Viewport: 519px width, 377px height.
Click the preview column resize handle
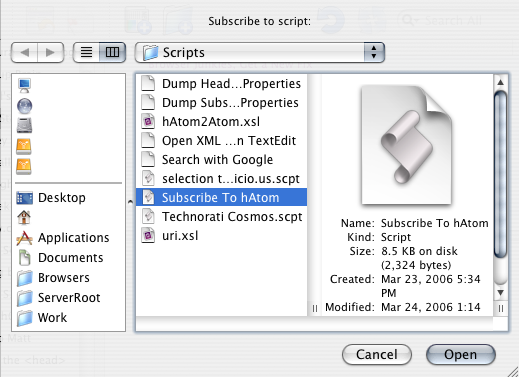click(500, 308)
